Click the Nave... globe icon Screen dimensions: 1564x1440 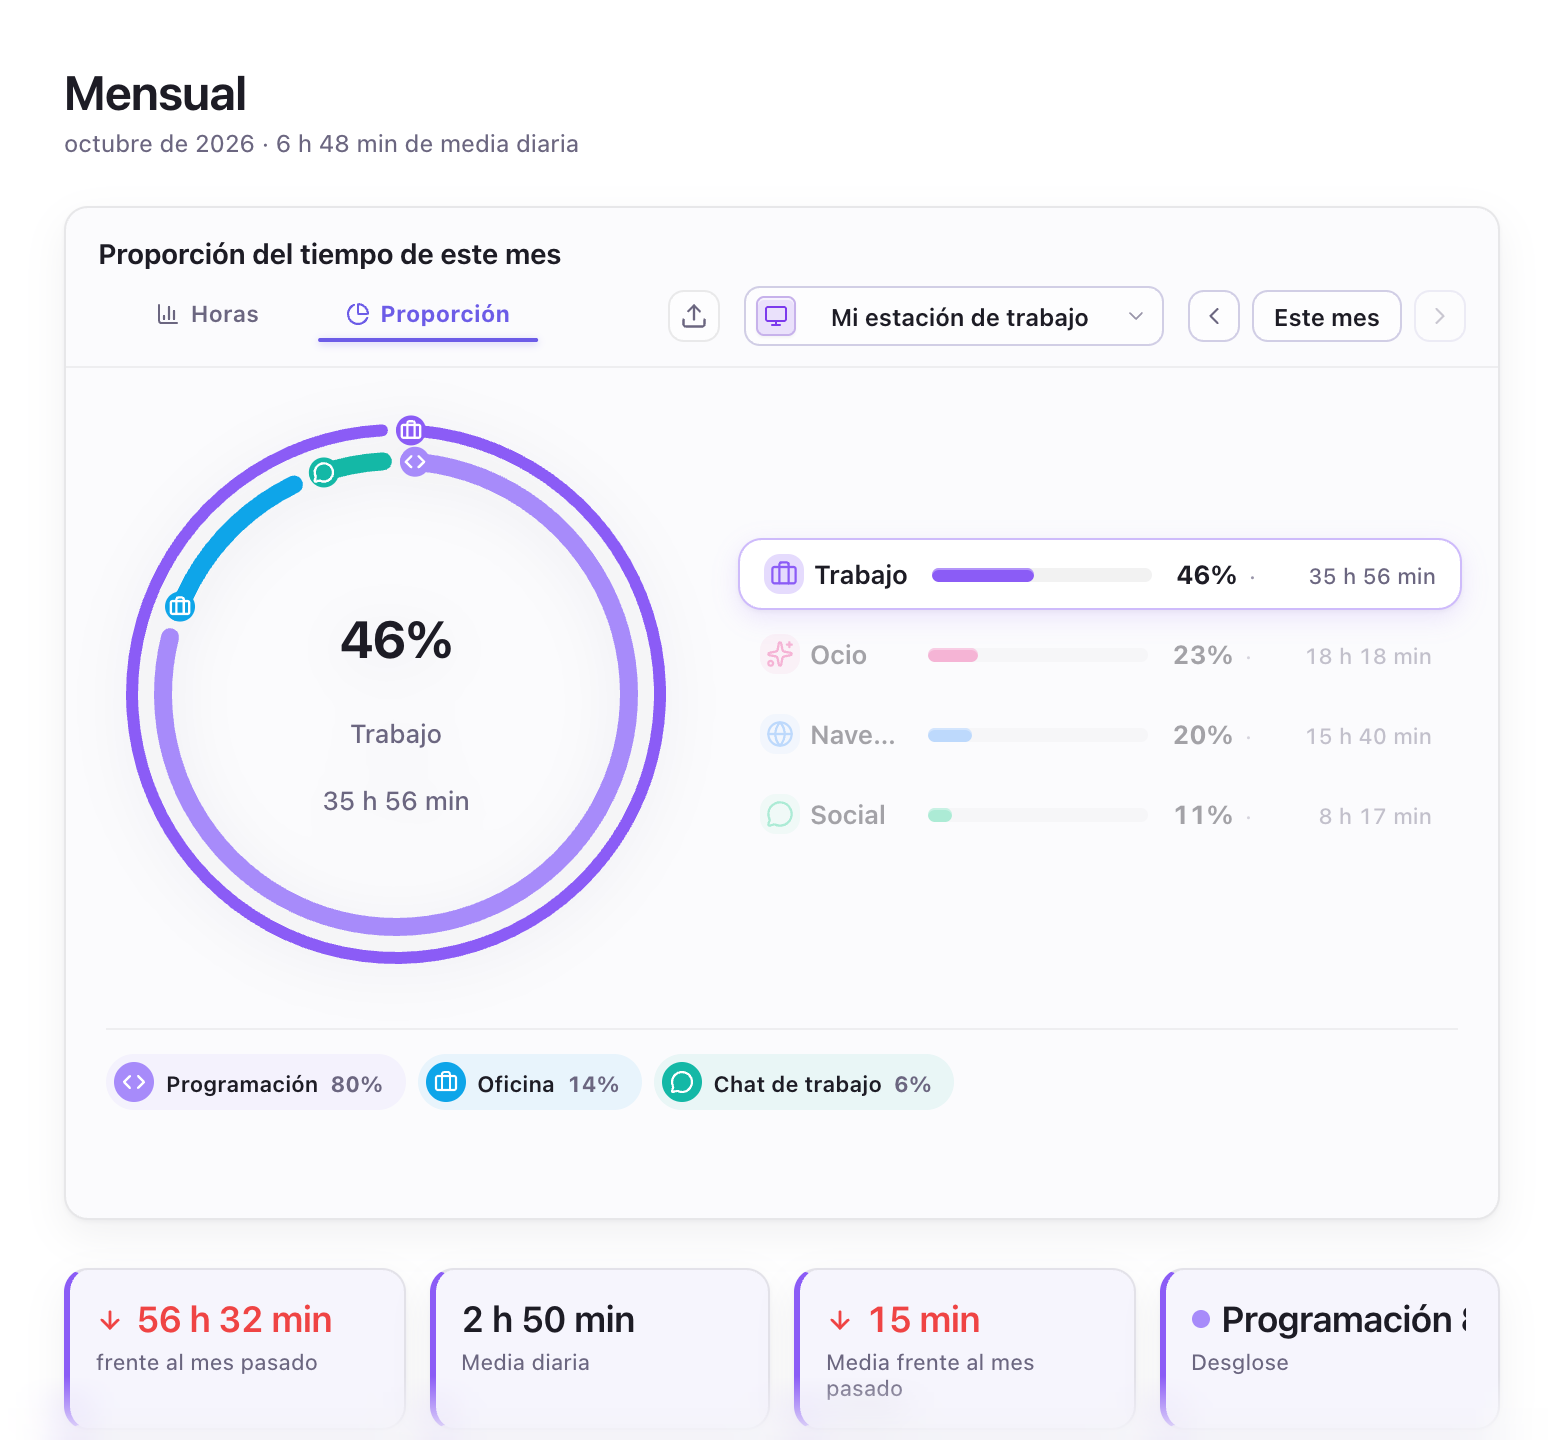click(780, 735)
